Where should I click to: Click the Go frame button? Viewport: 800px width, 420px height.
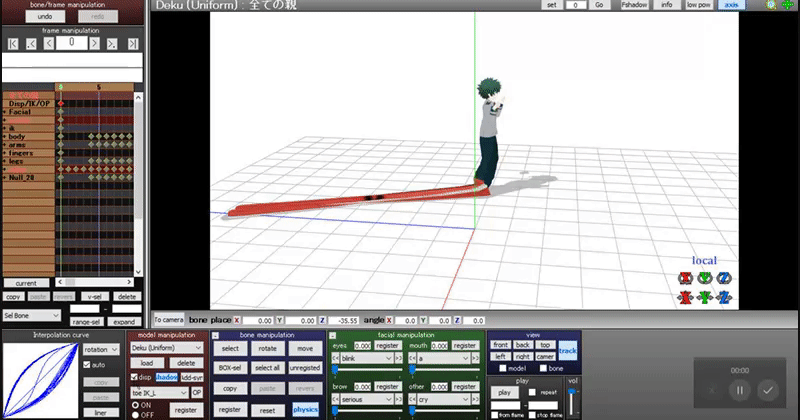coord(599,5)
